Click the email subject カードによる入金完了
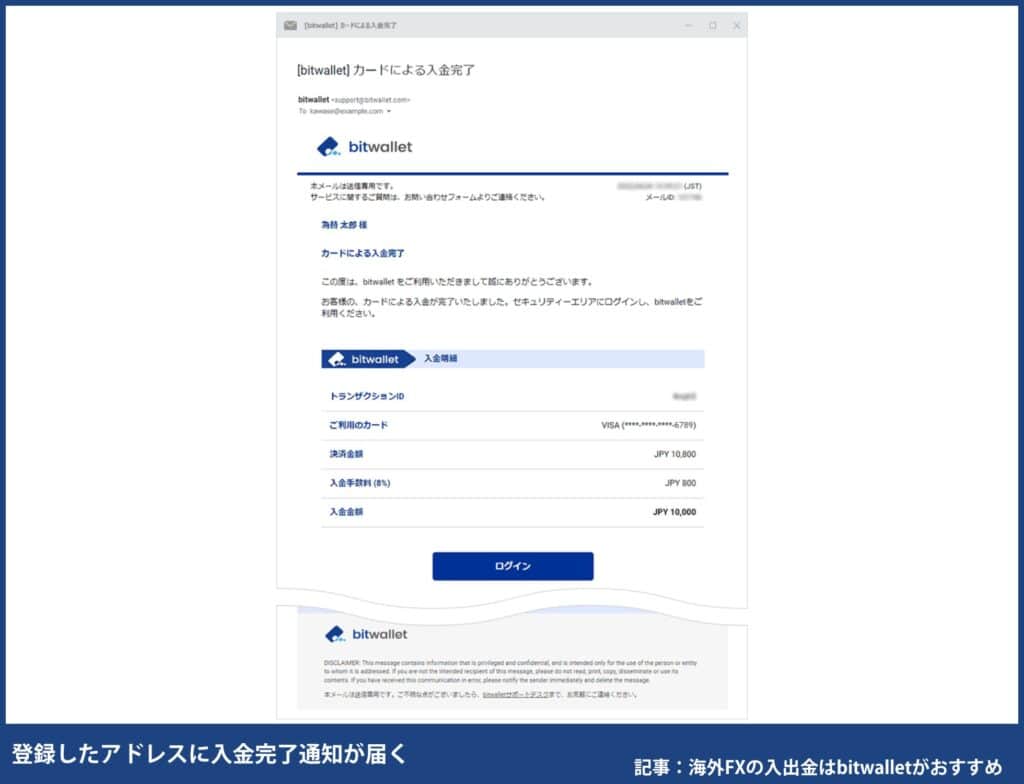Viewport: 1024px width, 784px height. 385,70
